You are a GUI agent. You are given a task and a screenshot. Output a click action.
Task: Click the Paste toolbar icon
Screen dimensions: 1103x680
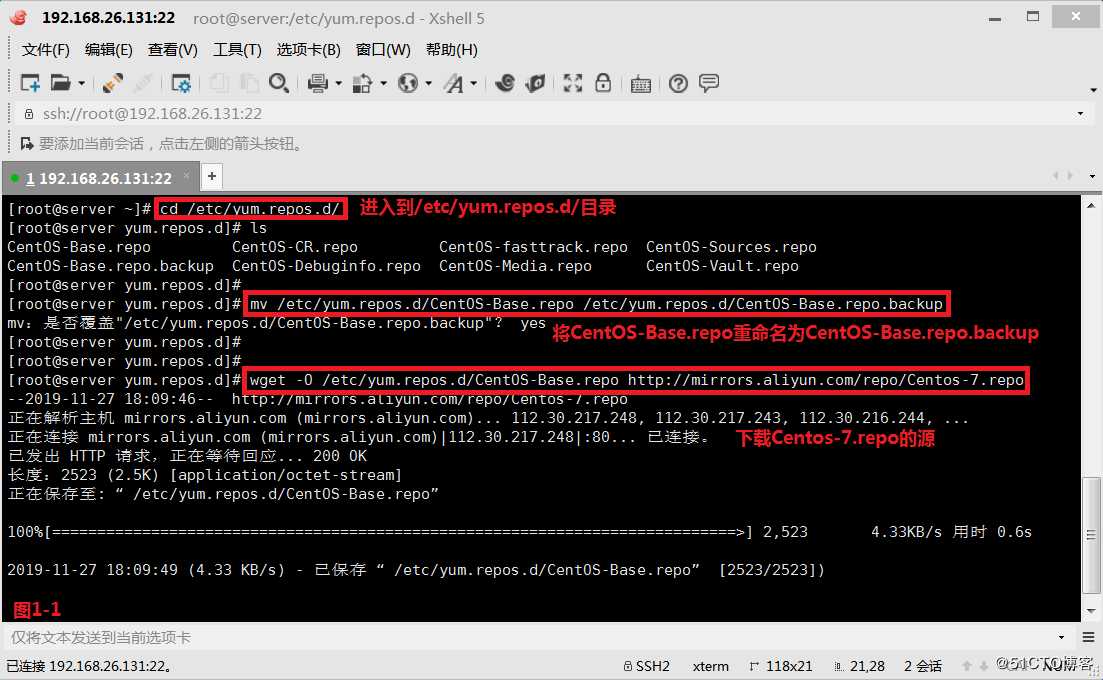click(249, 83)
